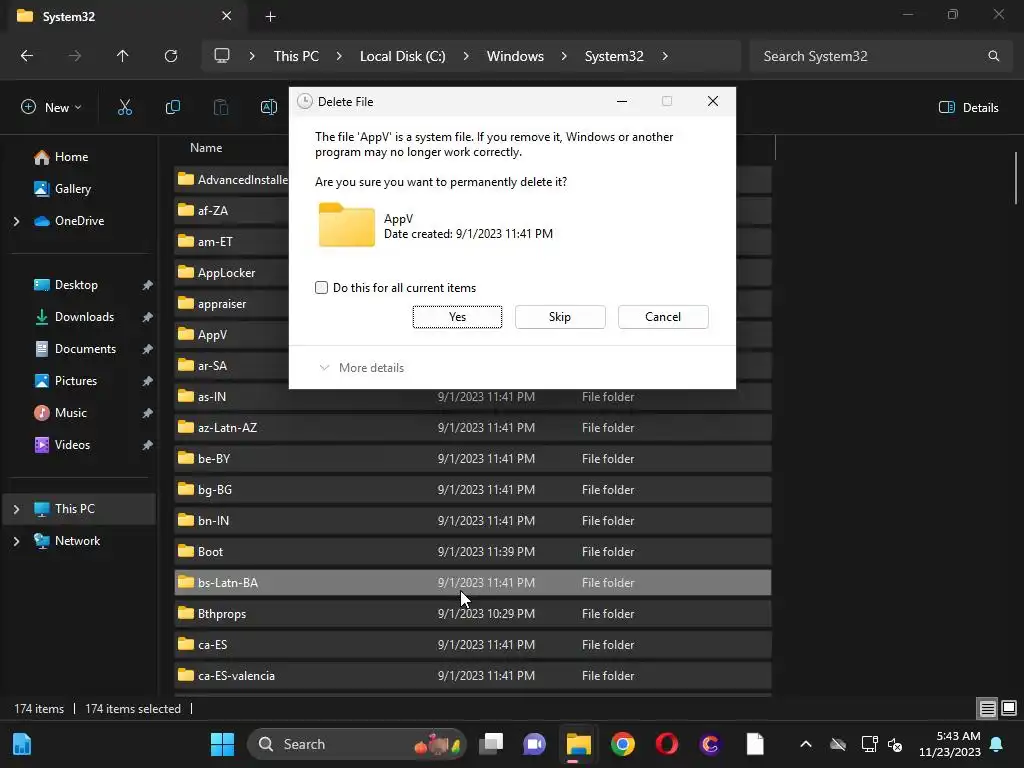Open Google Chrome from the taskbar
Image resolution: width=1024 pixels, height=768 pixels.
[623, 744]
